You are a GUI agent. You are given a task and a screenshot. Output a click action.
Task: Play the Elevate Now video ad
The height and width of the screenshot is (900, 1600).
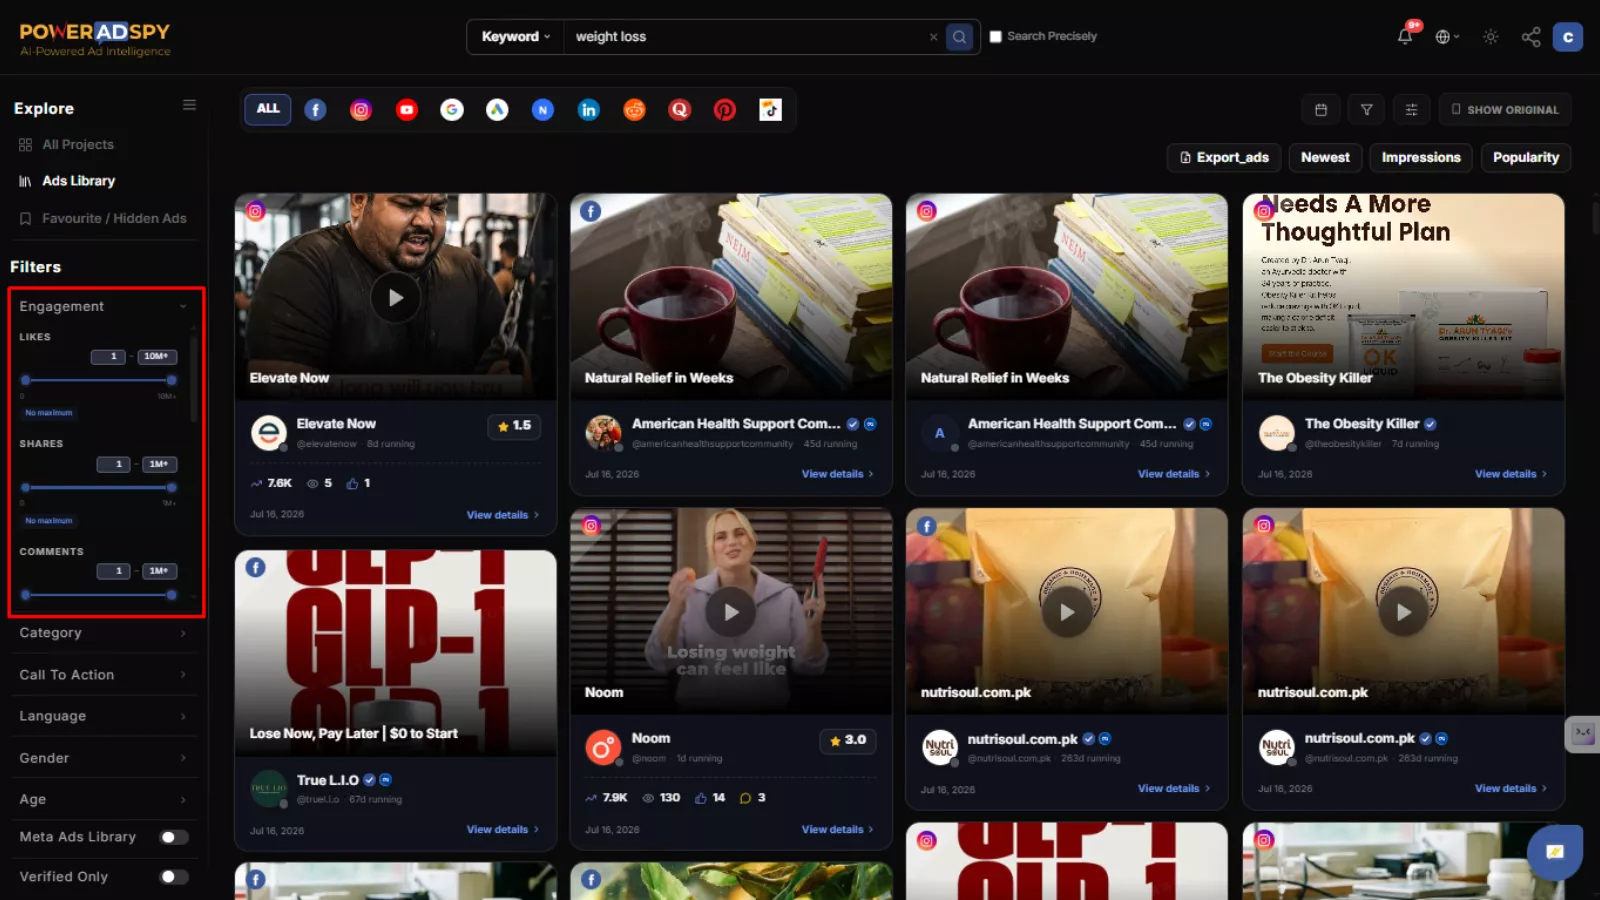click(396, 297)
